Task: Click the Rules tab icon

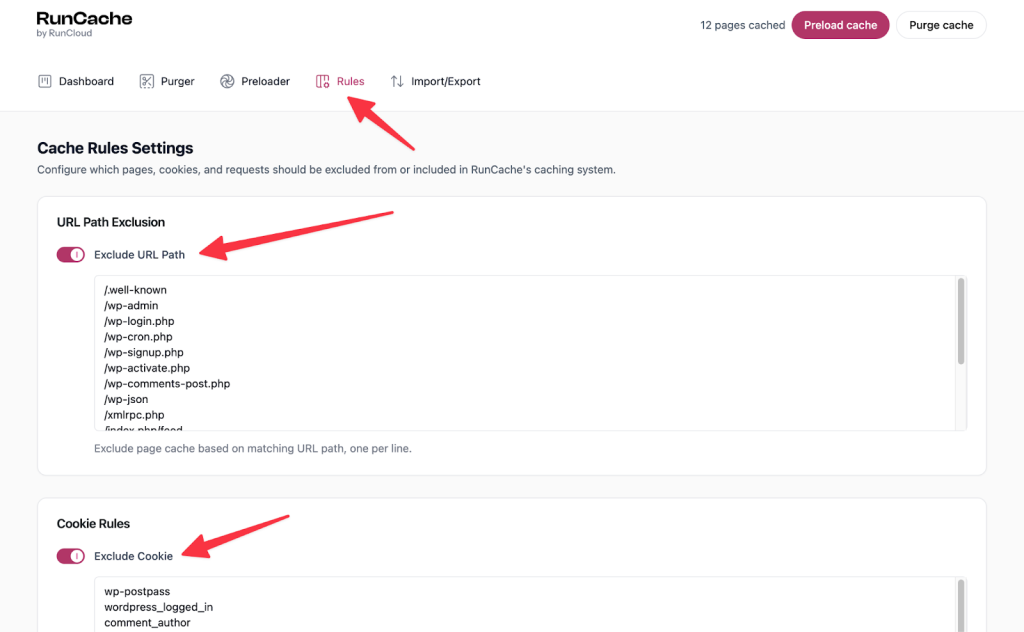Action: coord(323,82)
